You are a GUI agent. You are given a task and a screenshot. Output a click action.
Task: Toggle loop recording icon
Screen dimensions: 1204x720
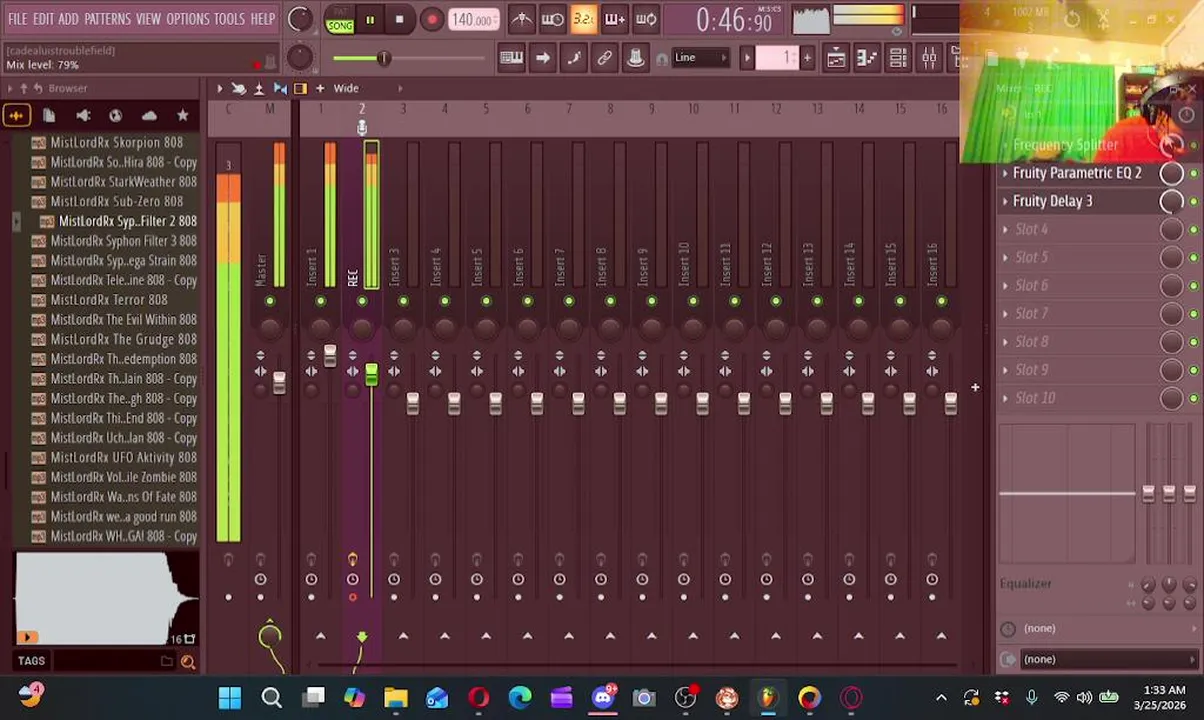pyautogui.click(x=646, y=19)
